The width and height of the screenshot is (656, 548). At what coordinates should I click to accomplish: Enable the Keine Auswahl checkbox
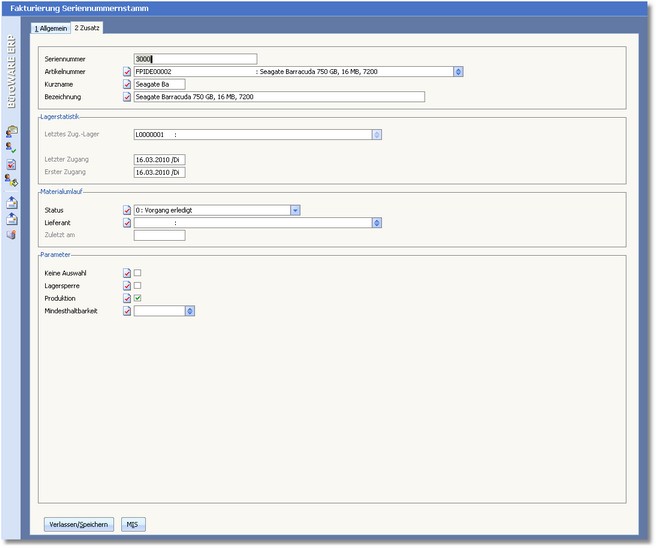138,273
